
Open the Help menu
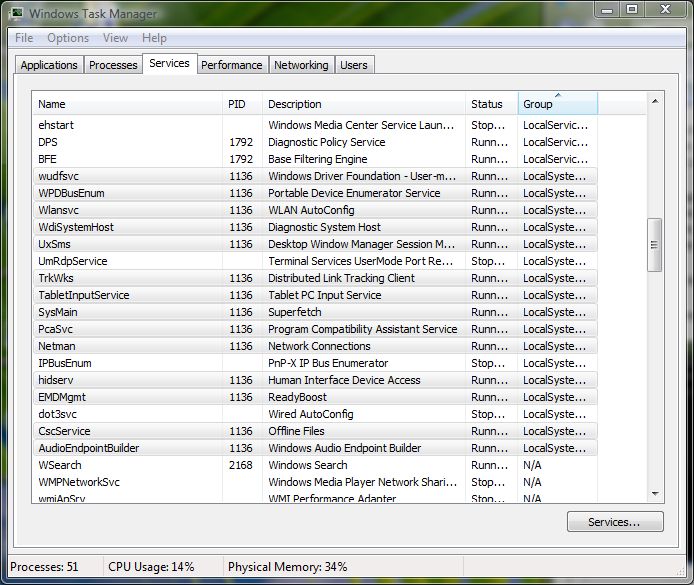(x=154, y=38)
